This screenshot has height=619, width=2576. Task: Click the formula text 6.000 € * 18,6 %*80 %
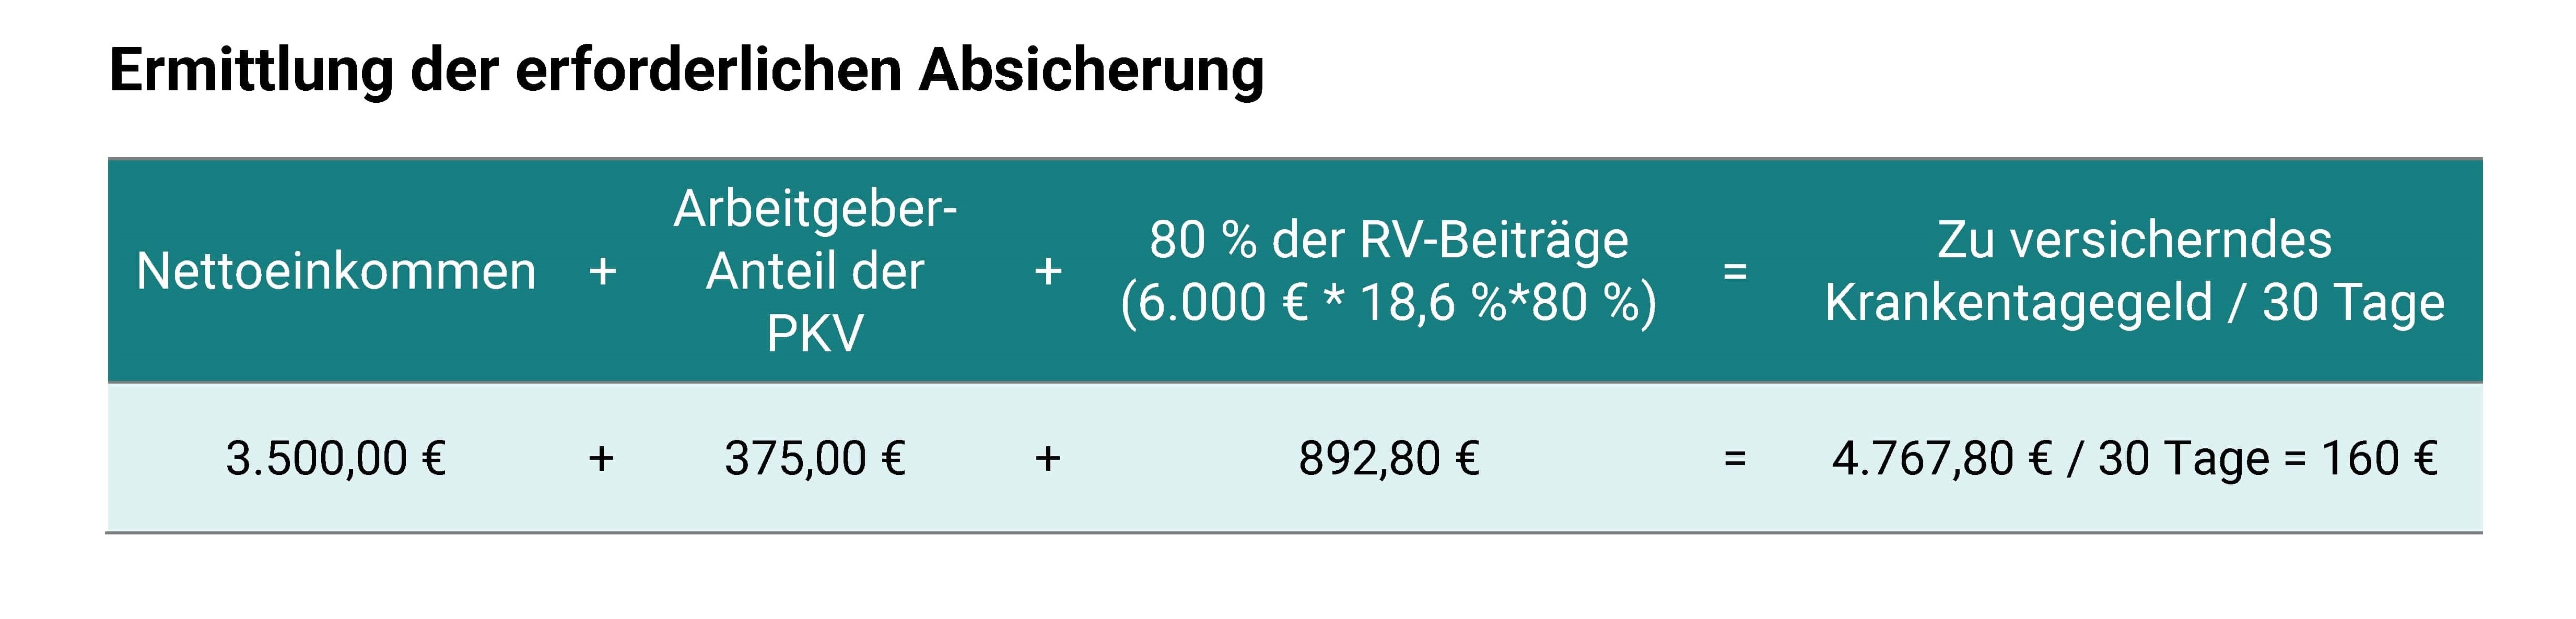point(1388,302)
